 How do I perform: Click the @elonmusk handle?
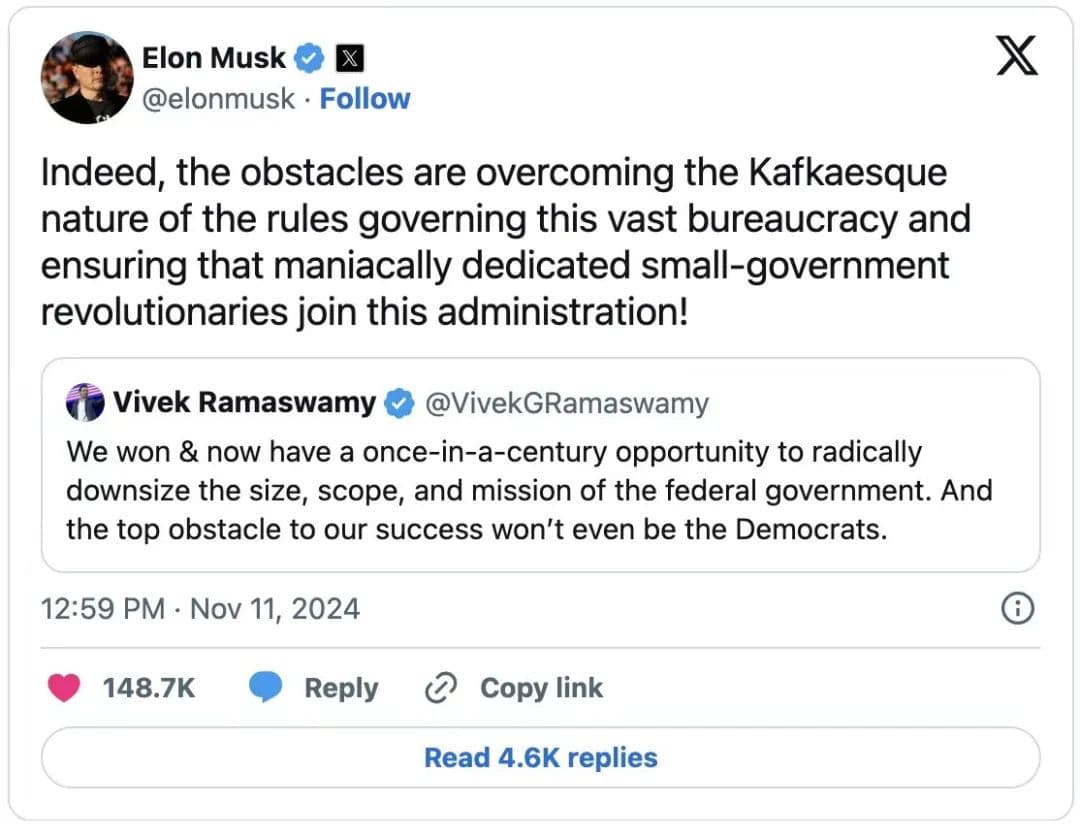point(220,99)
